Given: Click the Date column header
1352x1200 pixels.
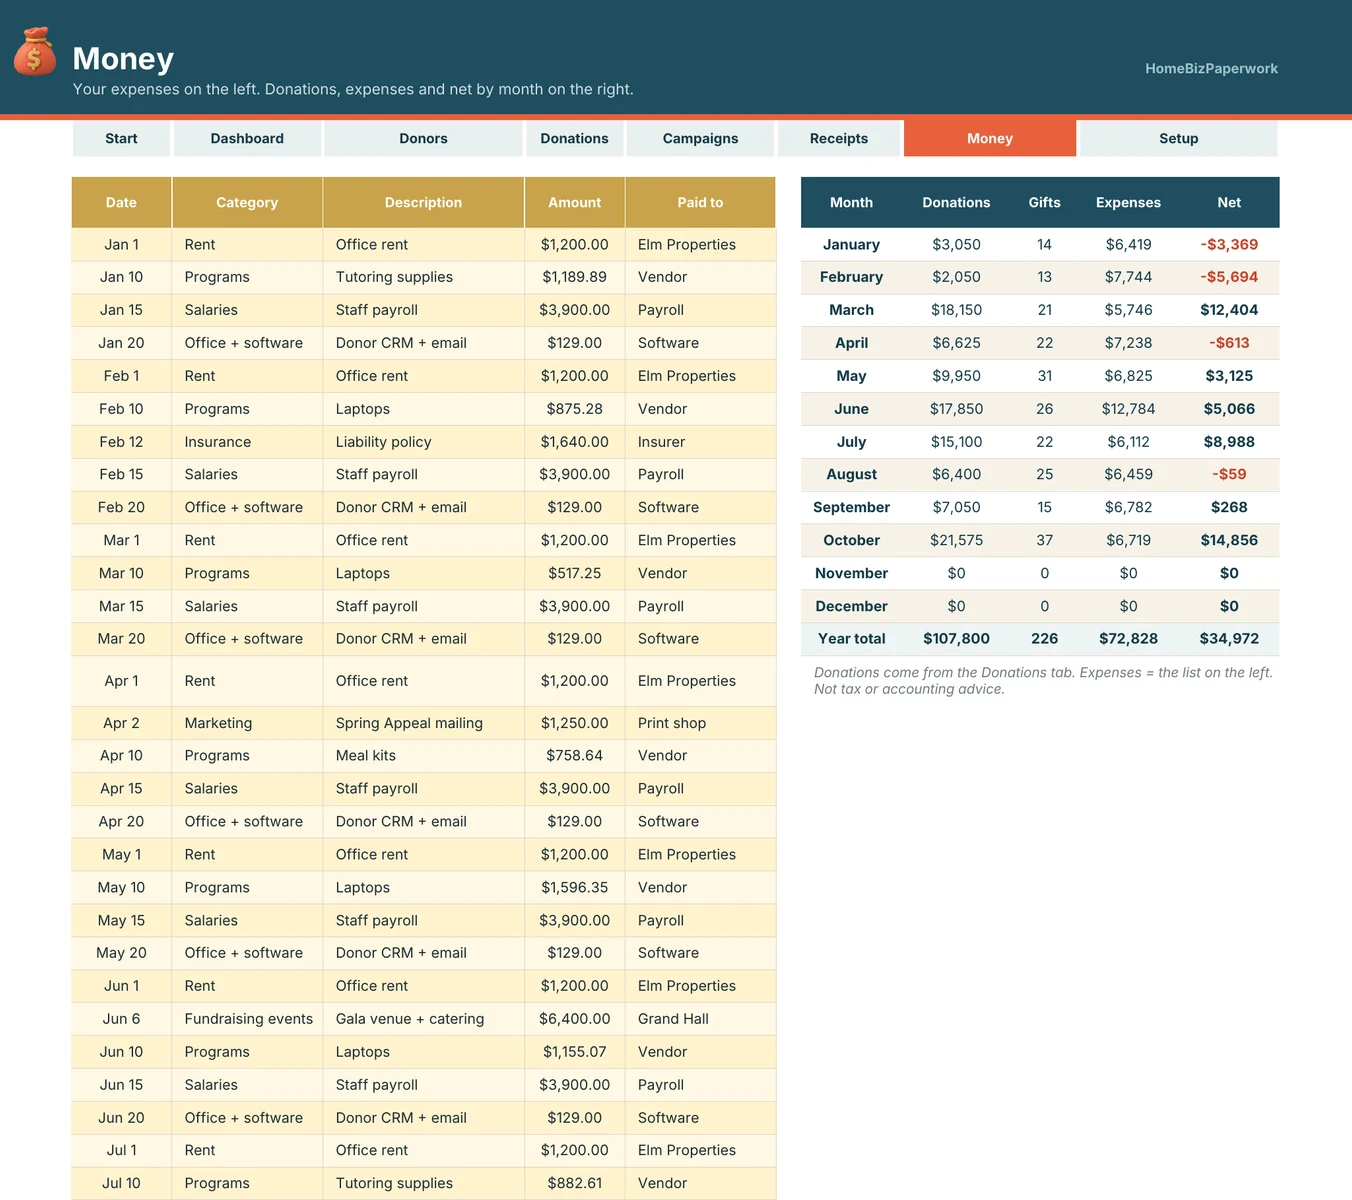Looking at the screenshot, I should (x=121, y=202).
